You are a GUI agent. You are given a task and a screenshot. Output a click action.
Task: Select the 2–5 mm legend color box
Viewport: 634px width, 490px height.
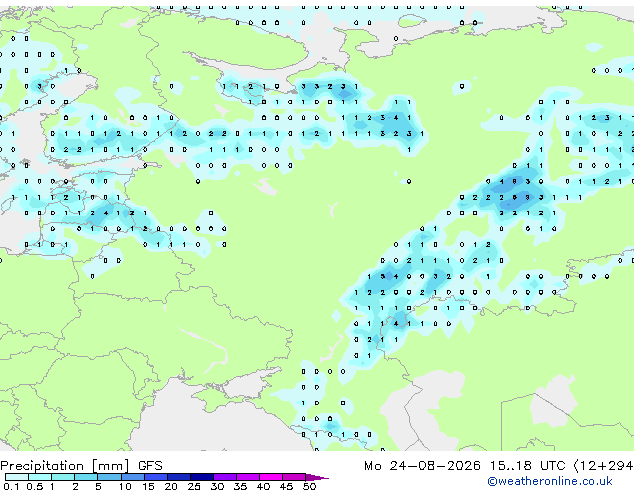pyautogui.click(x=86, y=477)
